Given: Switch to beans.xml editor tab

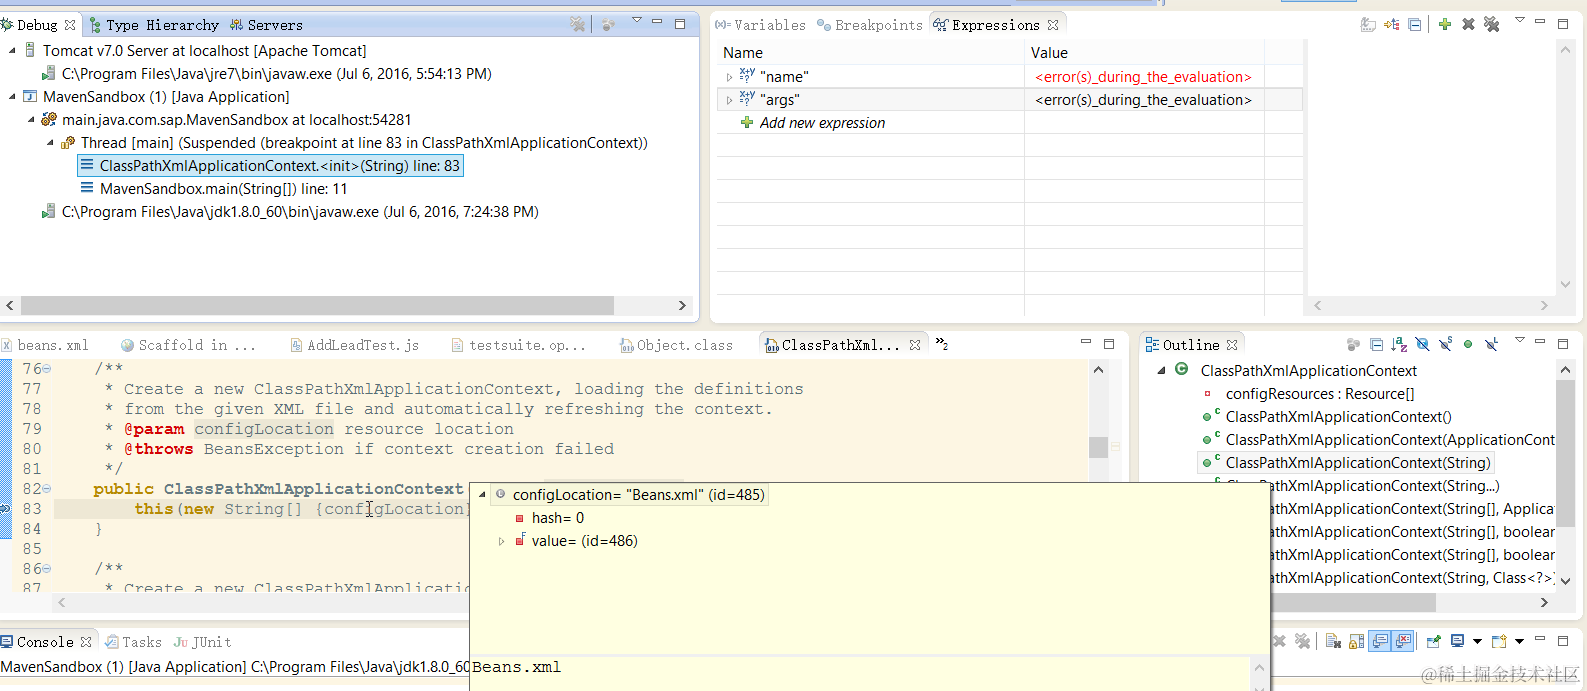Looking at the screenshot, I should 45,345.
